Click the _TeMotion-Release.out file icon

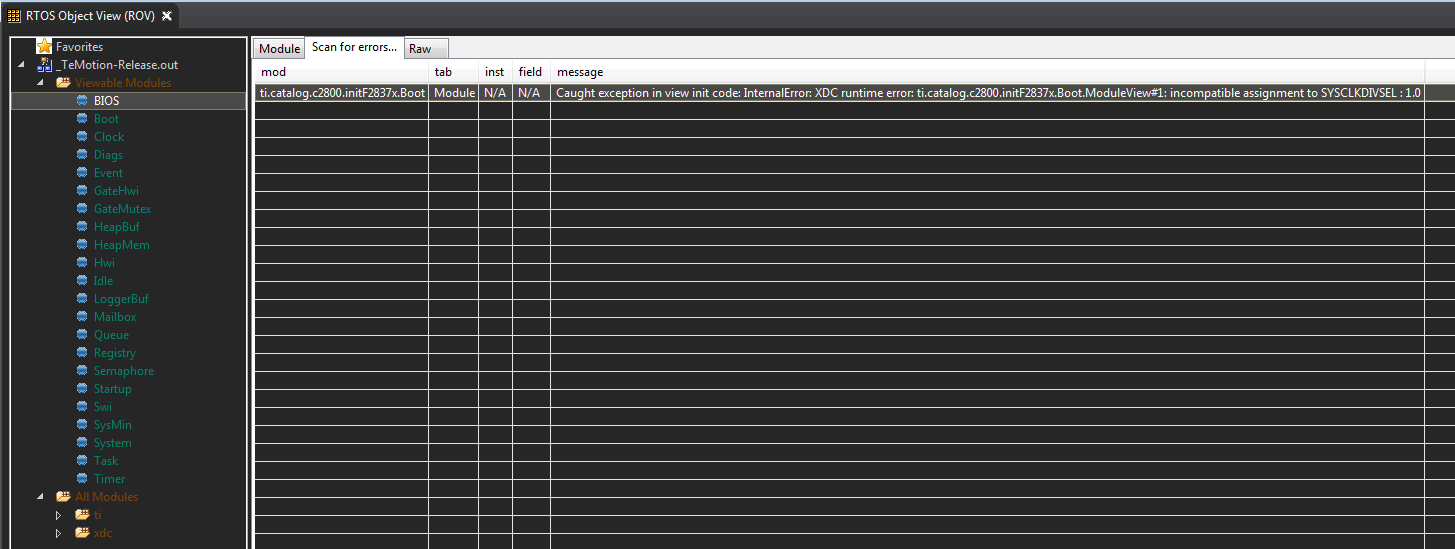[x=44, y=64]
